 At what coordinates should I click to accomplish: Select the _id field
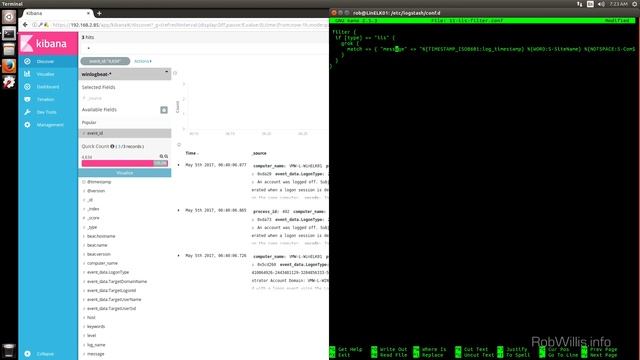click(x=90, y=200)
